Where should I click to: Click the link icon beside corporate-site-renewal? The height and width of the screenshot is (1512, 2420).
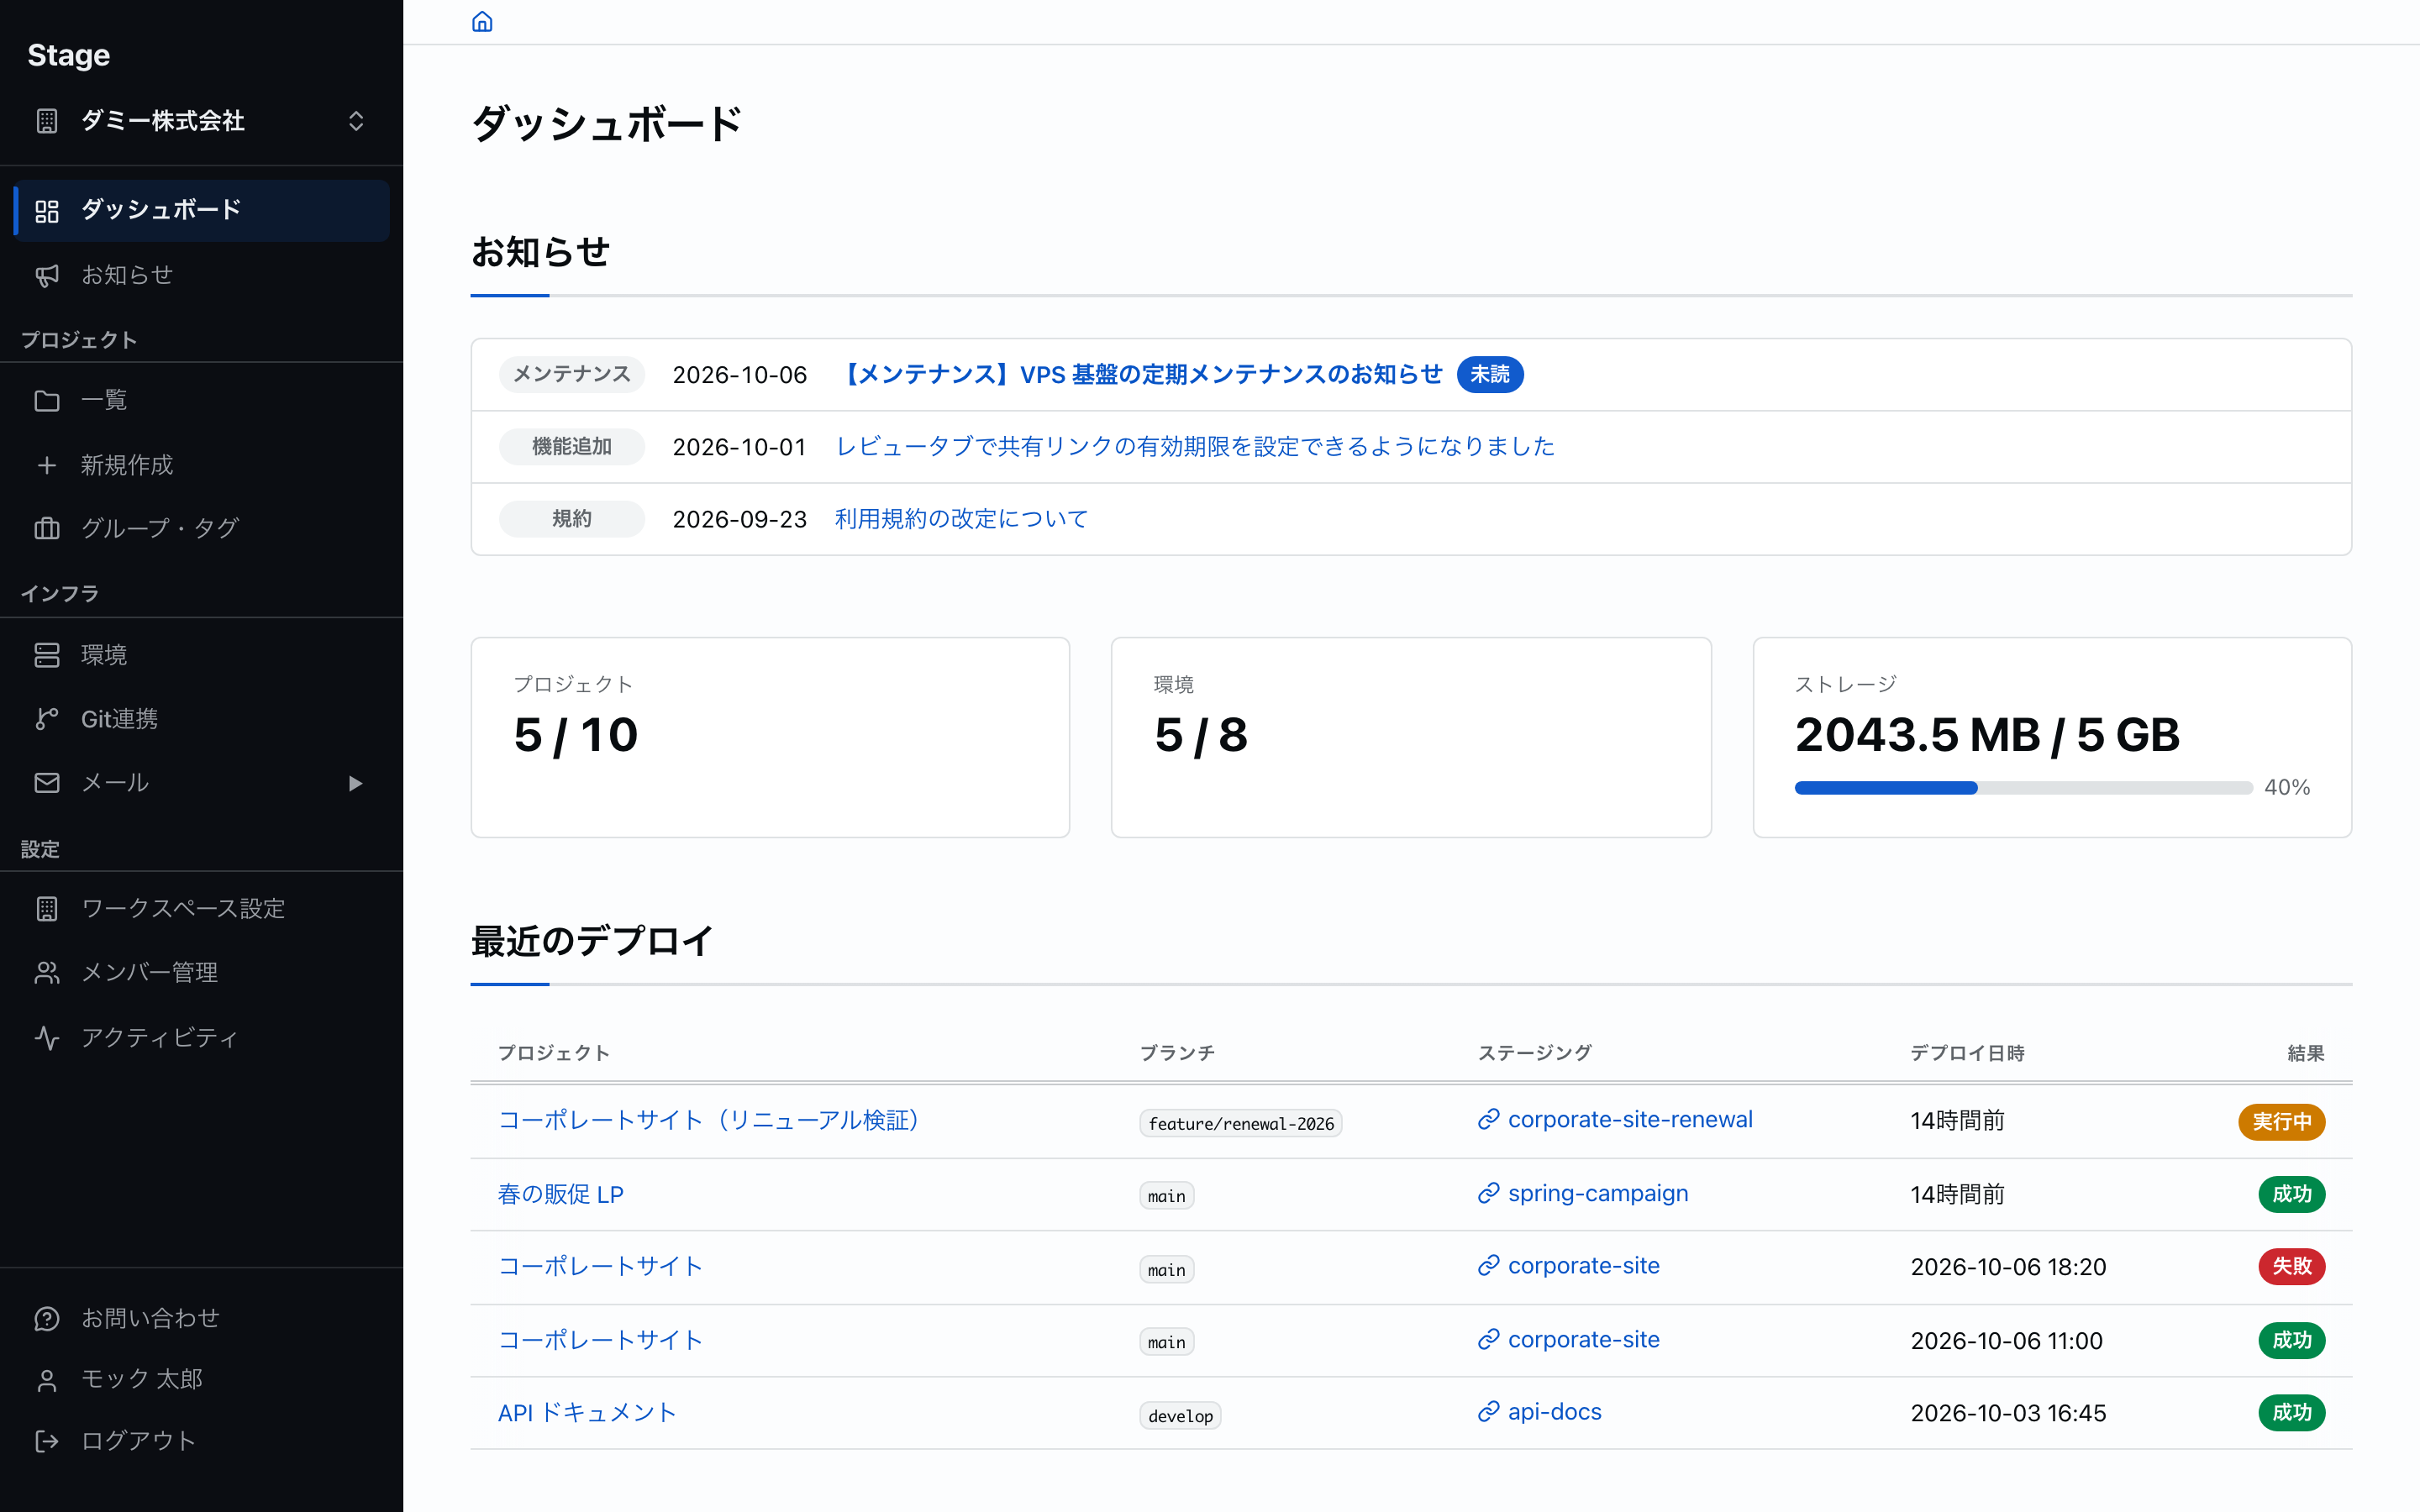click(1488, 1120)
